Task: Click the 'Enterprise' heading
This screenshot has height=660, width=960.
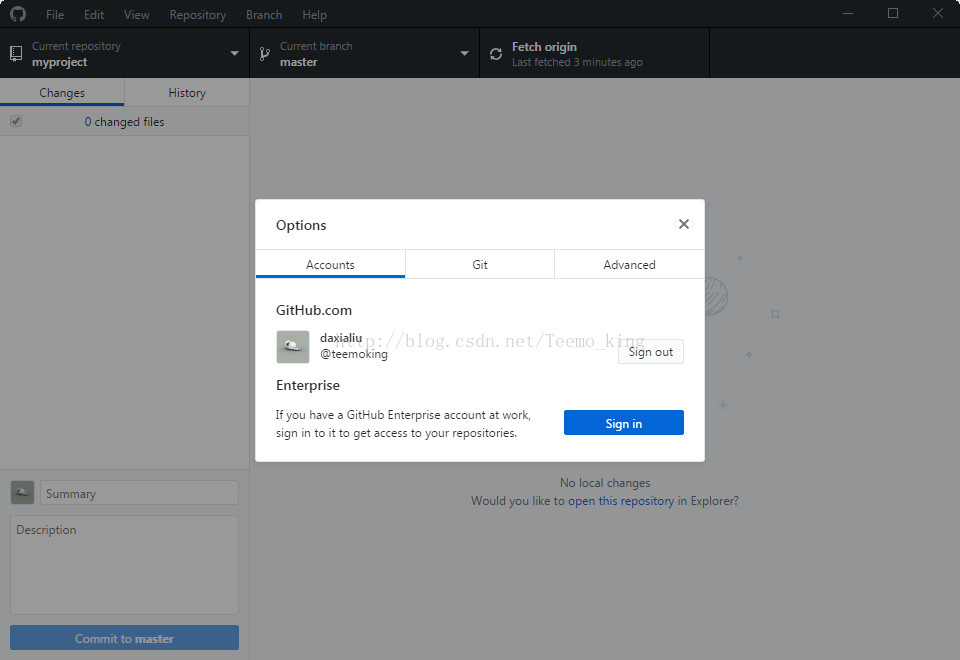Action: (x=307, y=385)
